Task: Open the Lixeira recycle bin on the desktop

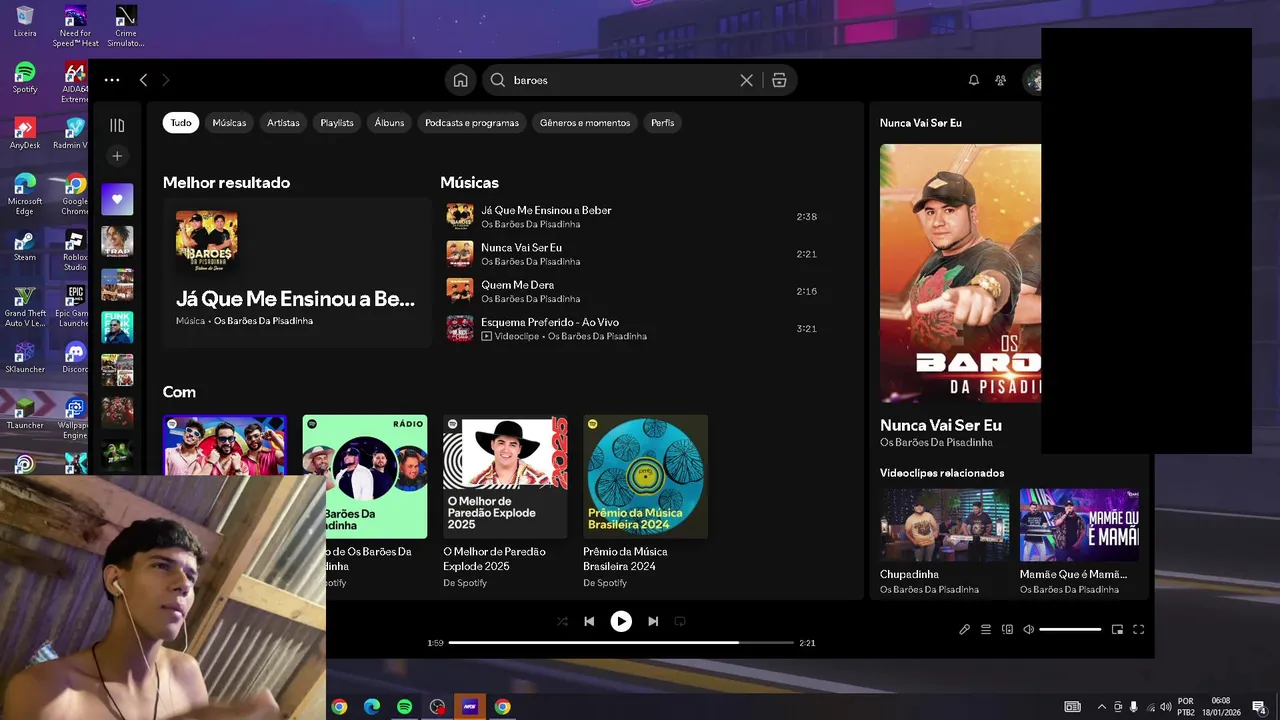Action: click(25, 22)
